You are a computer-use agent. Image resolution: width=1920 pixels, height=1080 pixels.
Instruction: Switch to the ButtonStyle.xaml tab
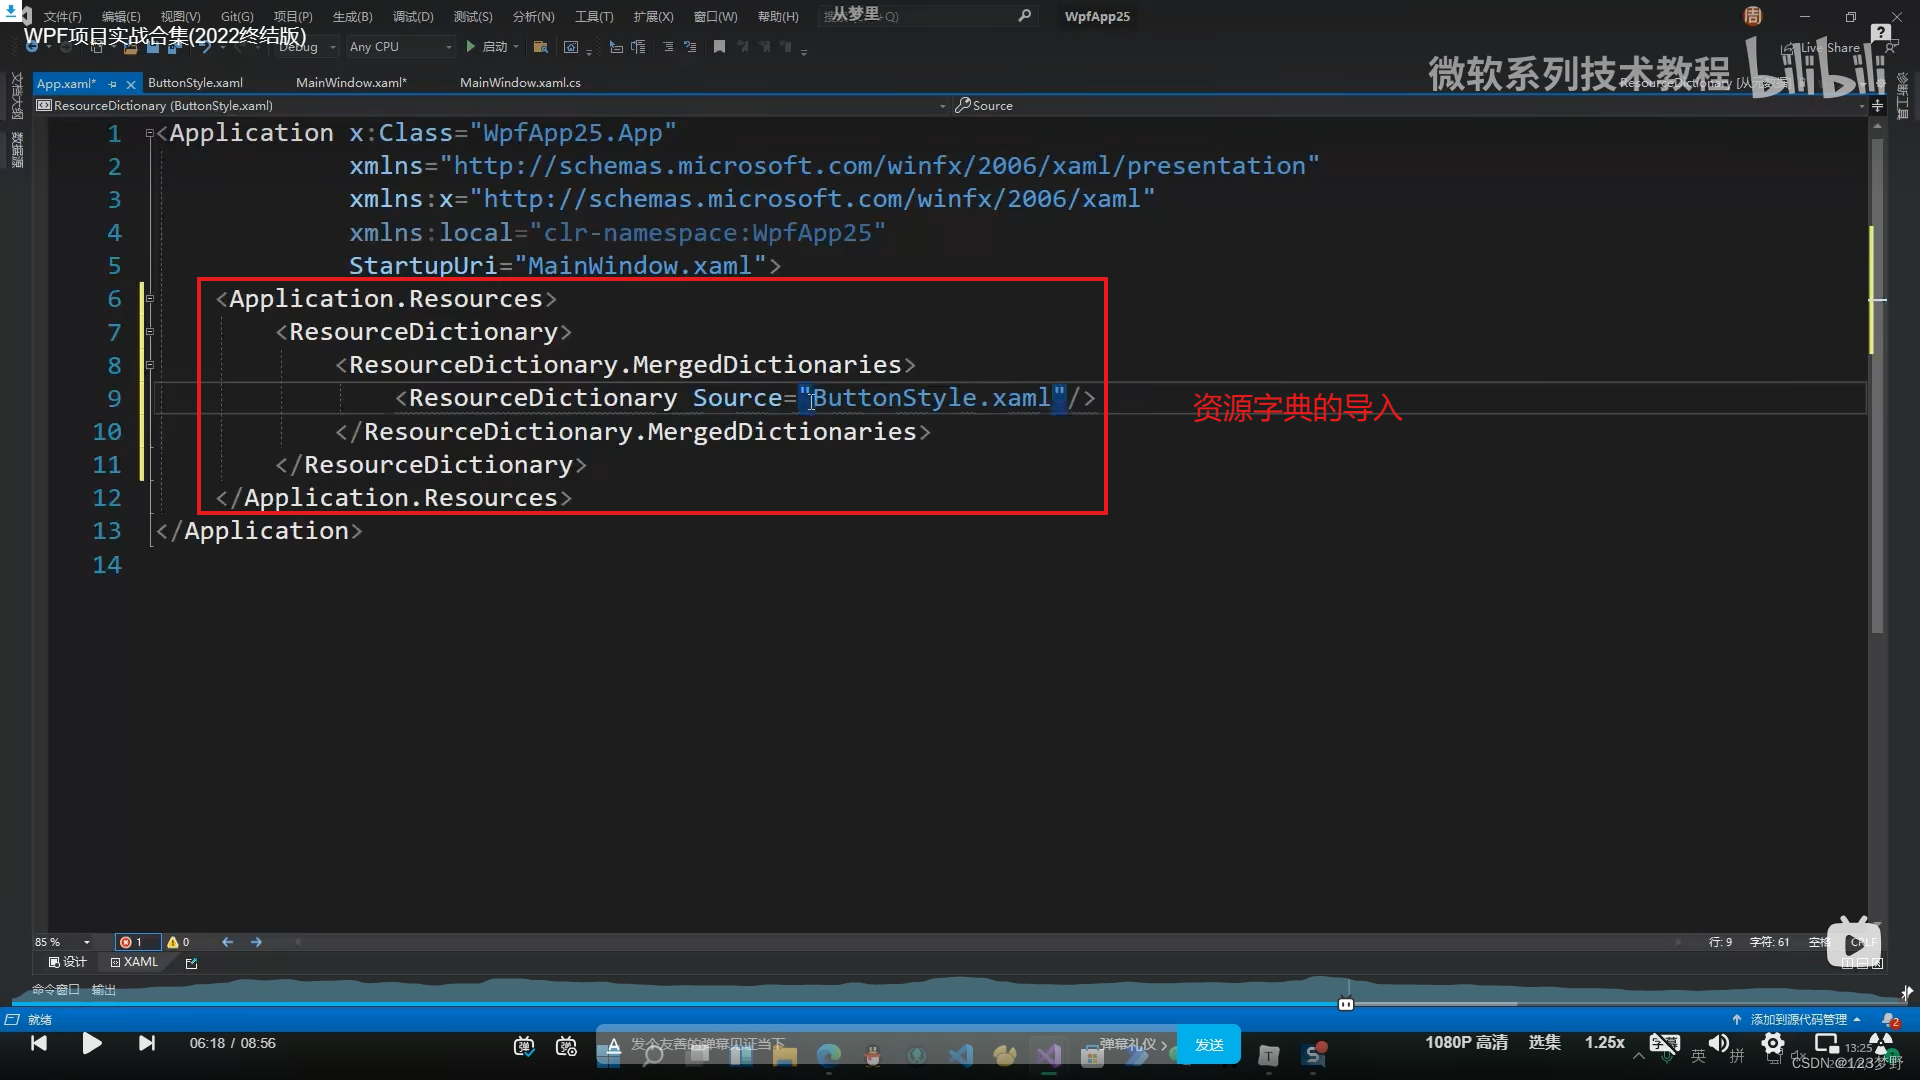tap(195, 83)
